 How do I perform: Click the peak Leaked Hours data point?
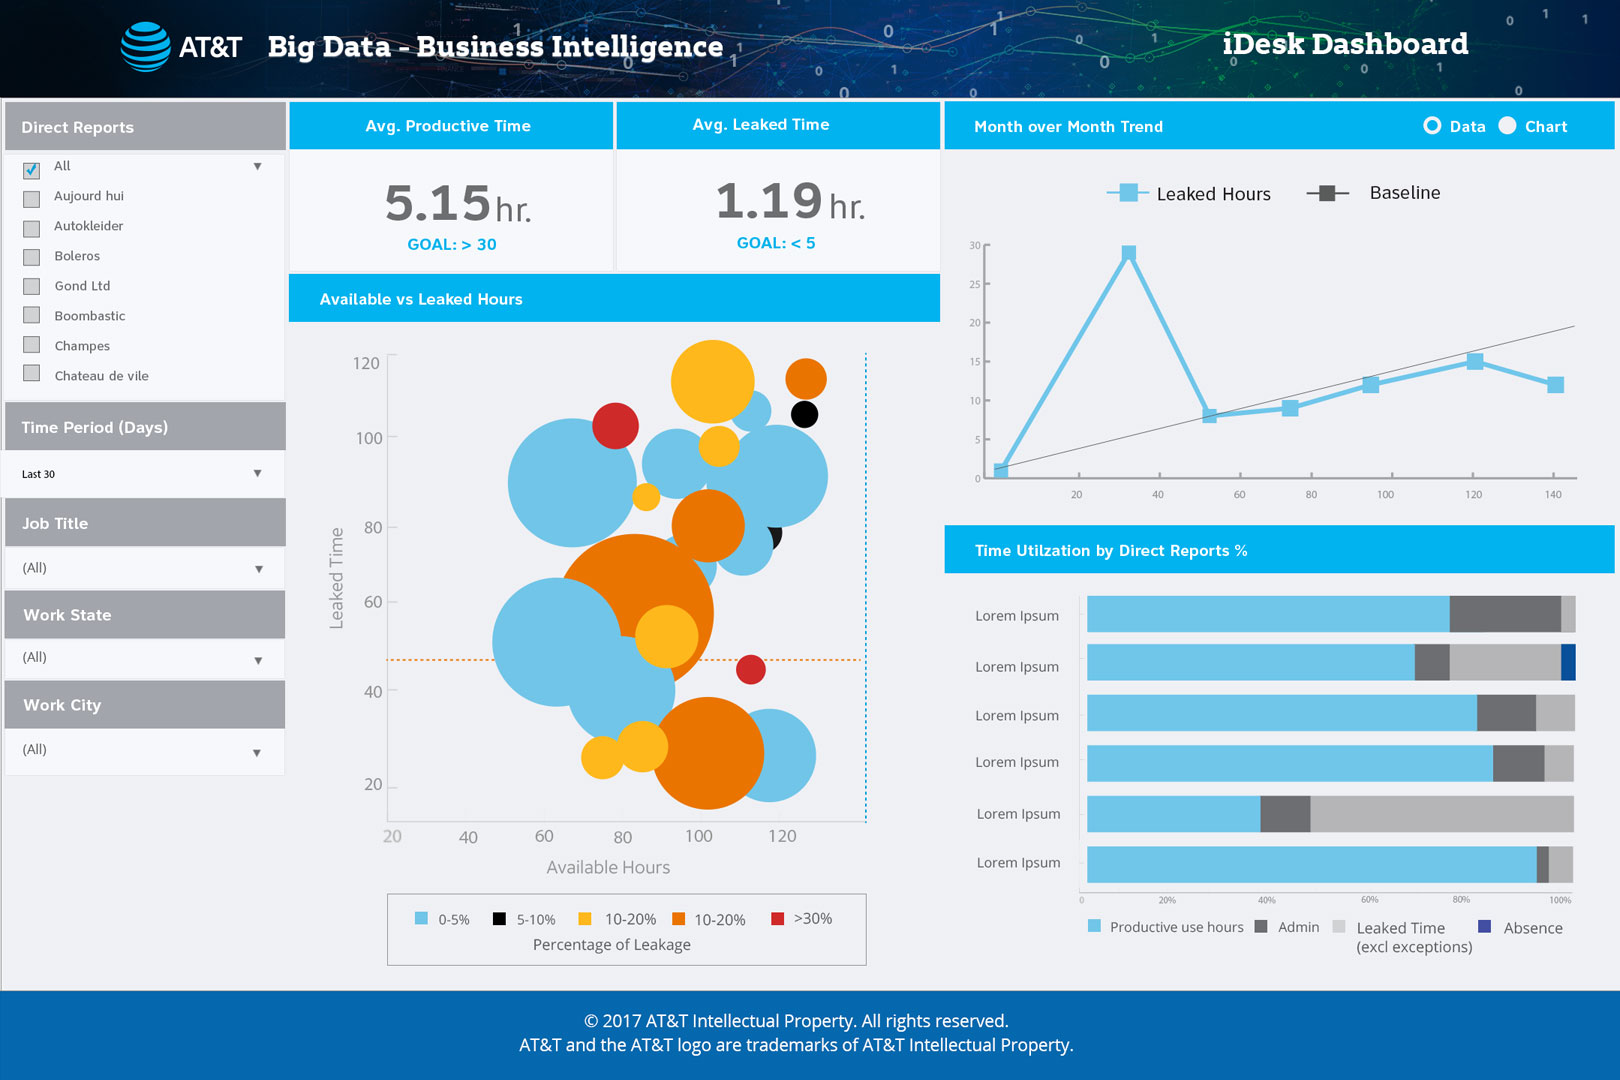(x=1128, y=253)
